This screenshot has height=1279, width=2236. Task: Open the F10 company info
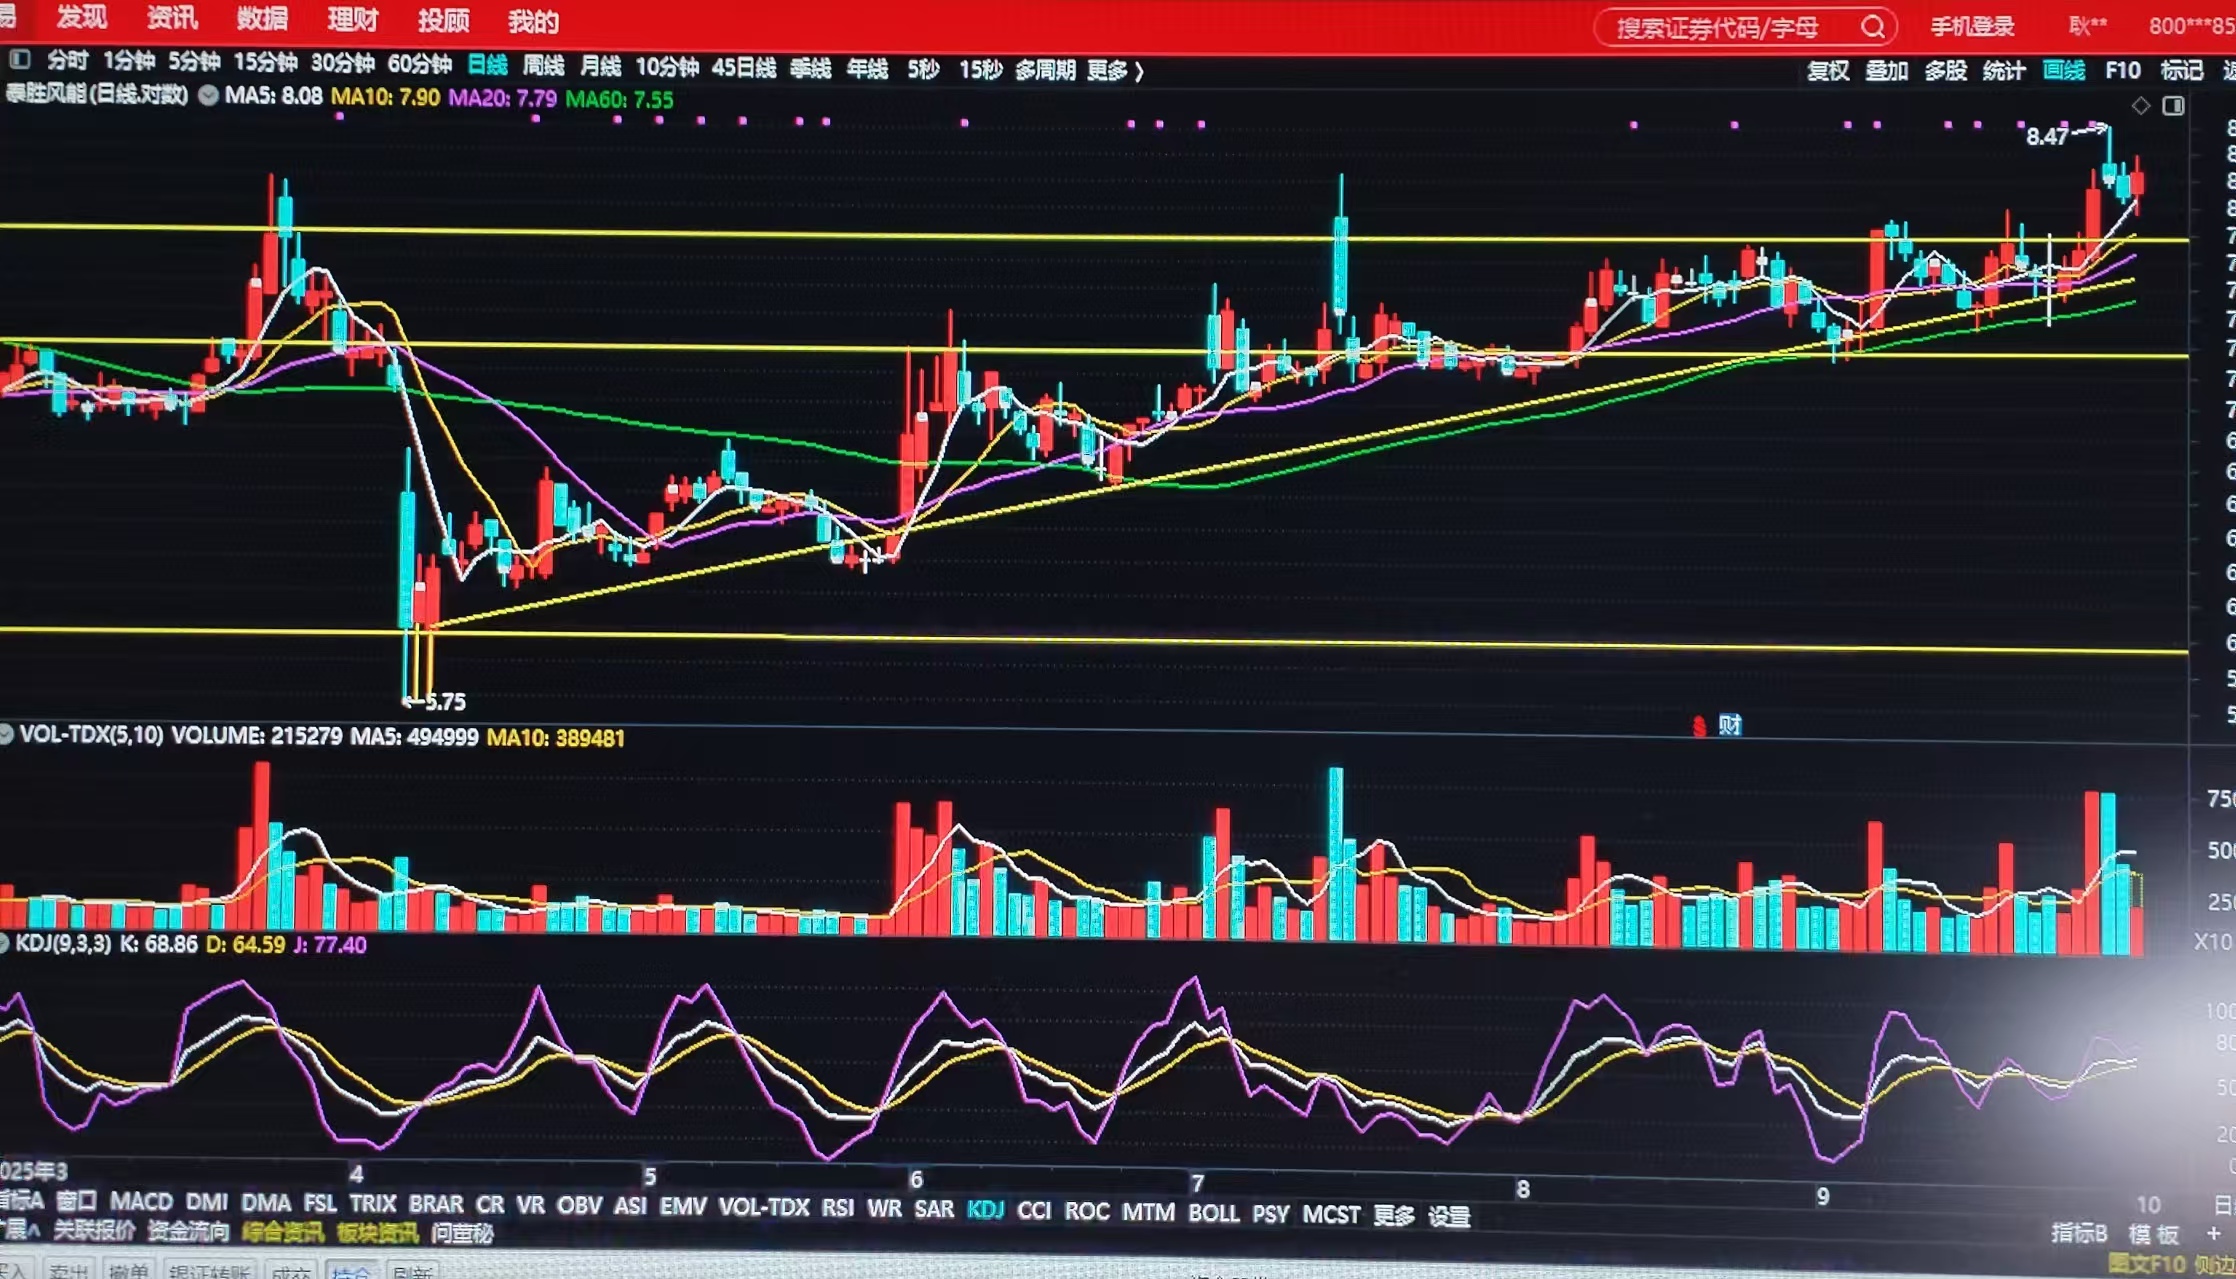click(x=2122, y=70)
